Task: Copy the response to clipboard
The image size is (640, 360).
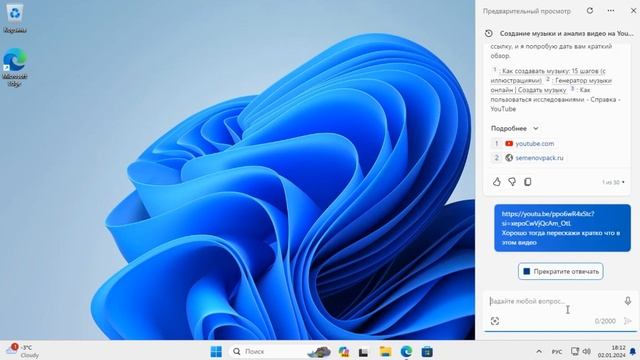Action: tap(527, 182)
